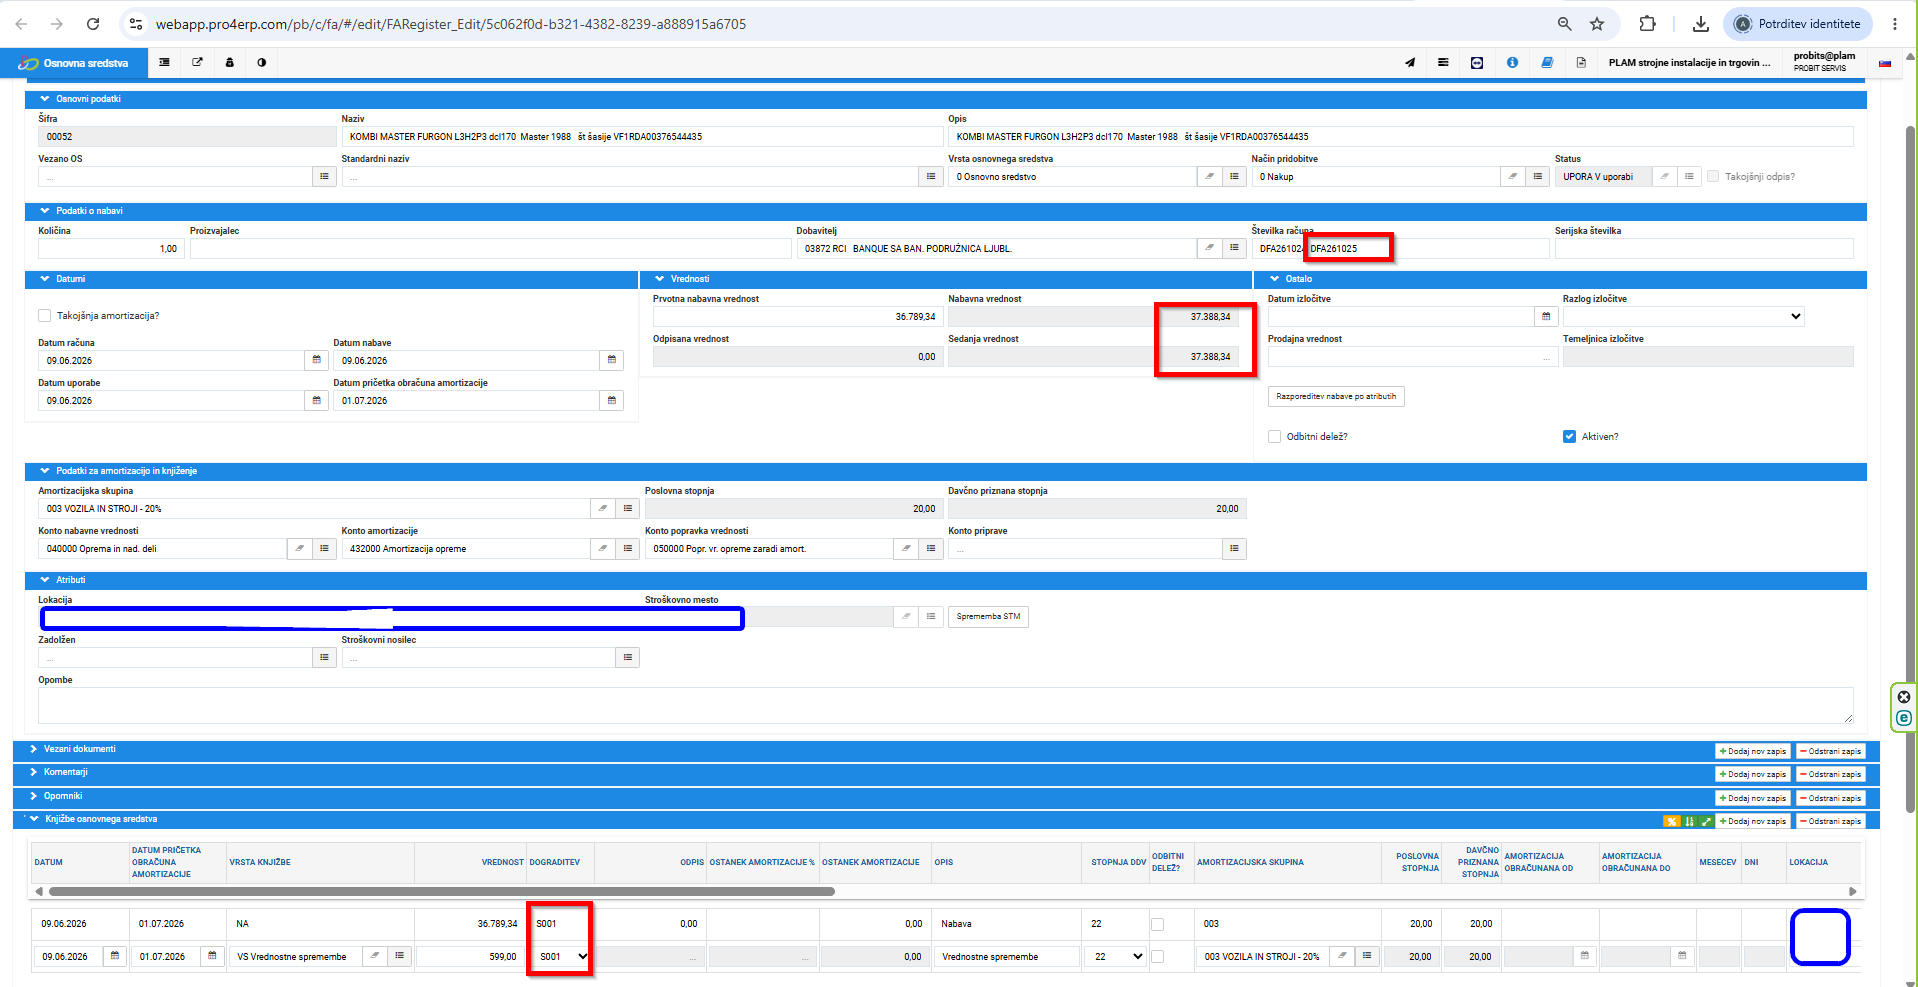Open the Dograditev S001 dropdown in the edit row
This screenshot has width=1918, height=987.
click(x=563, y=957)
